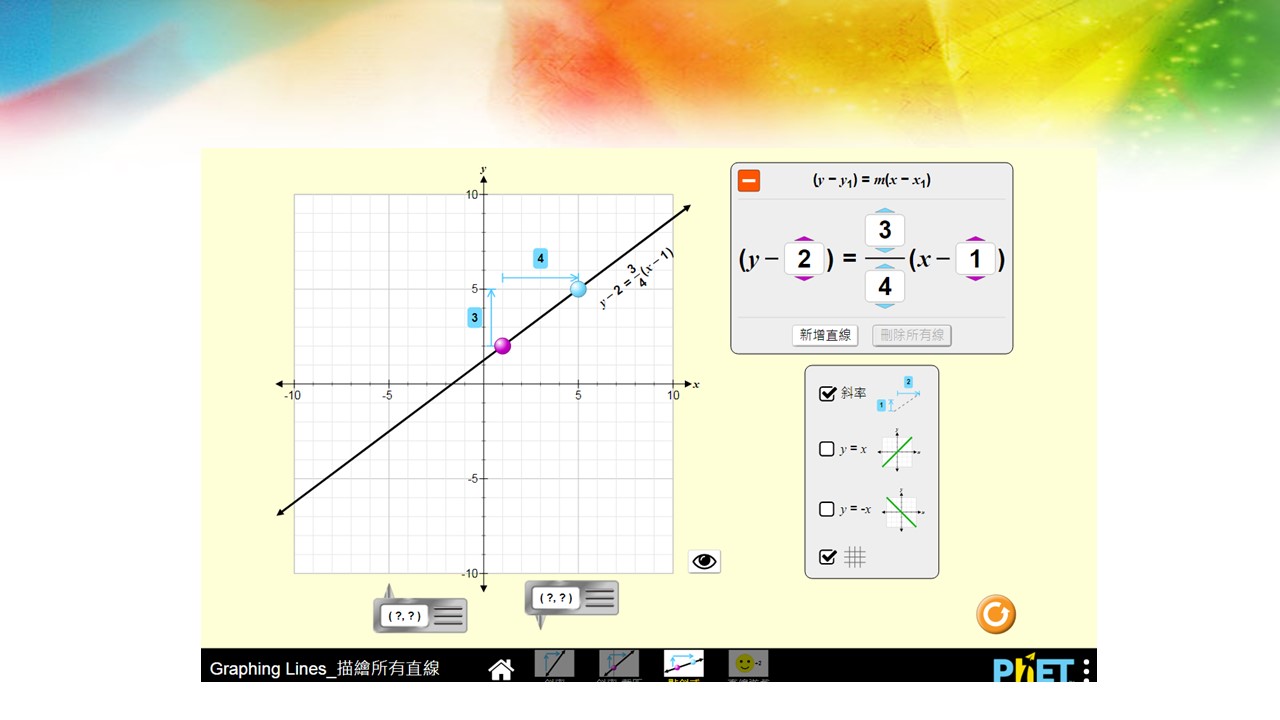The height and width of the screenshot is (720, 1280).
Task: Click the orange reset all button
Action: point(996,614)
